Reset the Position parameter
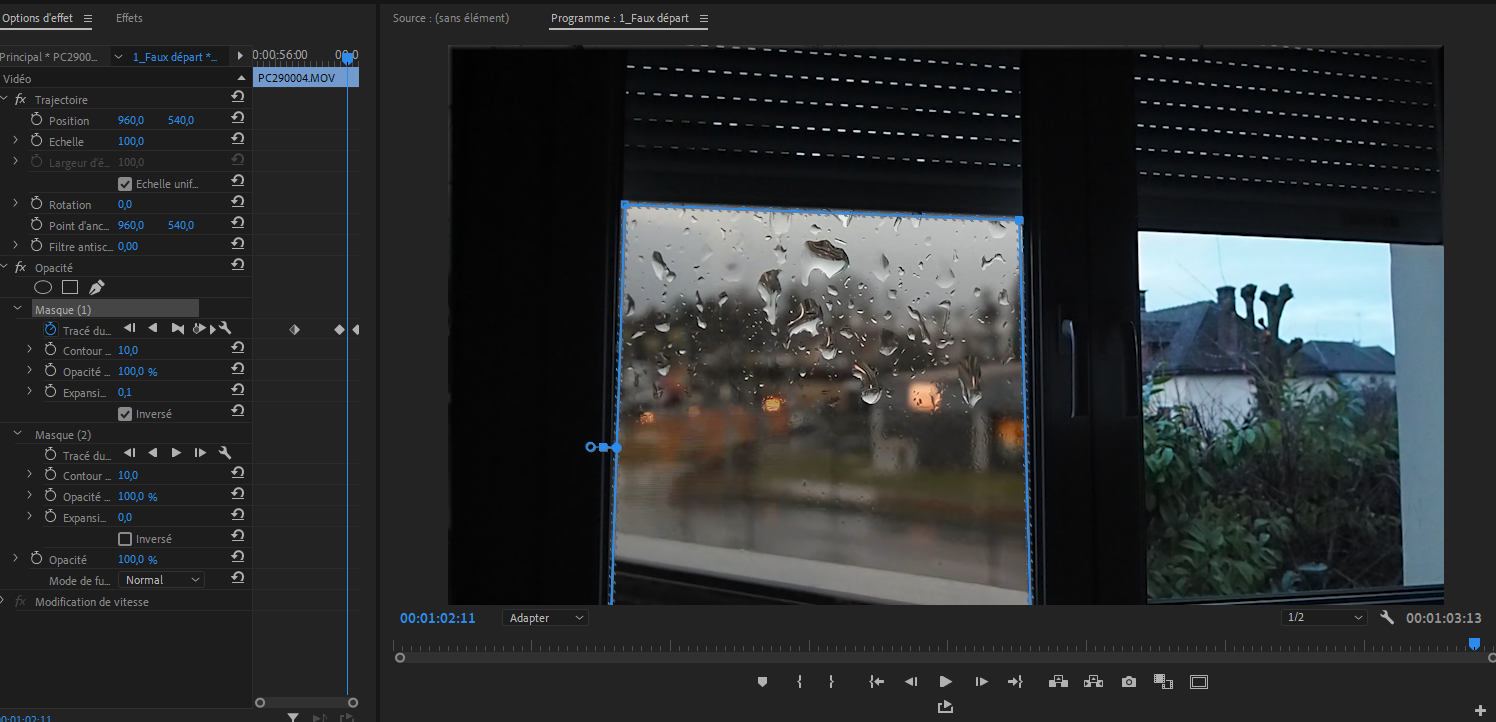 coord(238,120)
